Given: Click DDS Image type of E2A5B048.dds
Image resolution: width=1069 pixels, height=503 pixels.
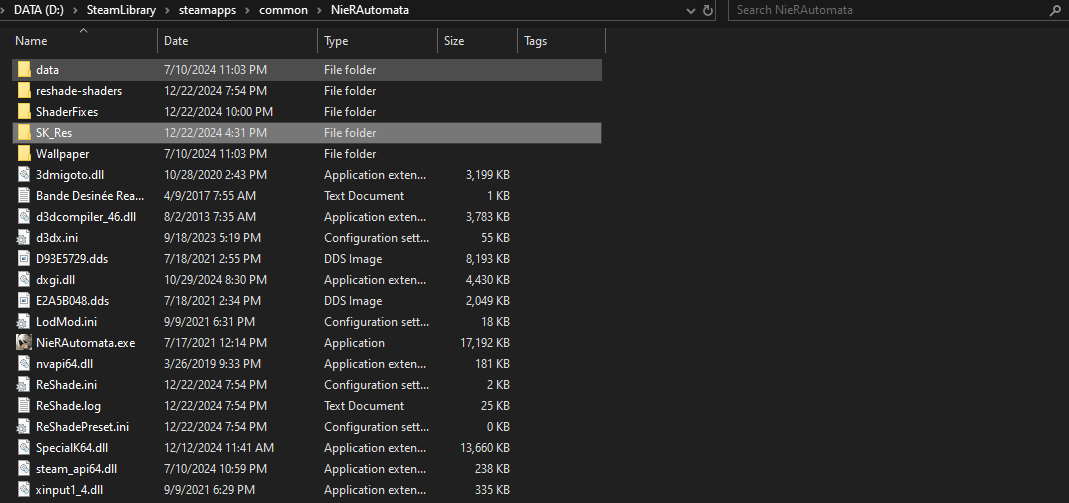Looking at the screenshot, I should click(x=352, y=301).
